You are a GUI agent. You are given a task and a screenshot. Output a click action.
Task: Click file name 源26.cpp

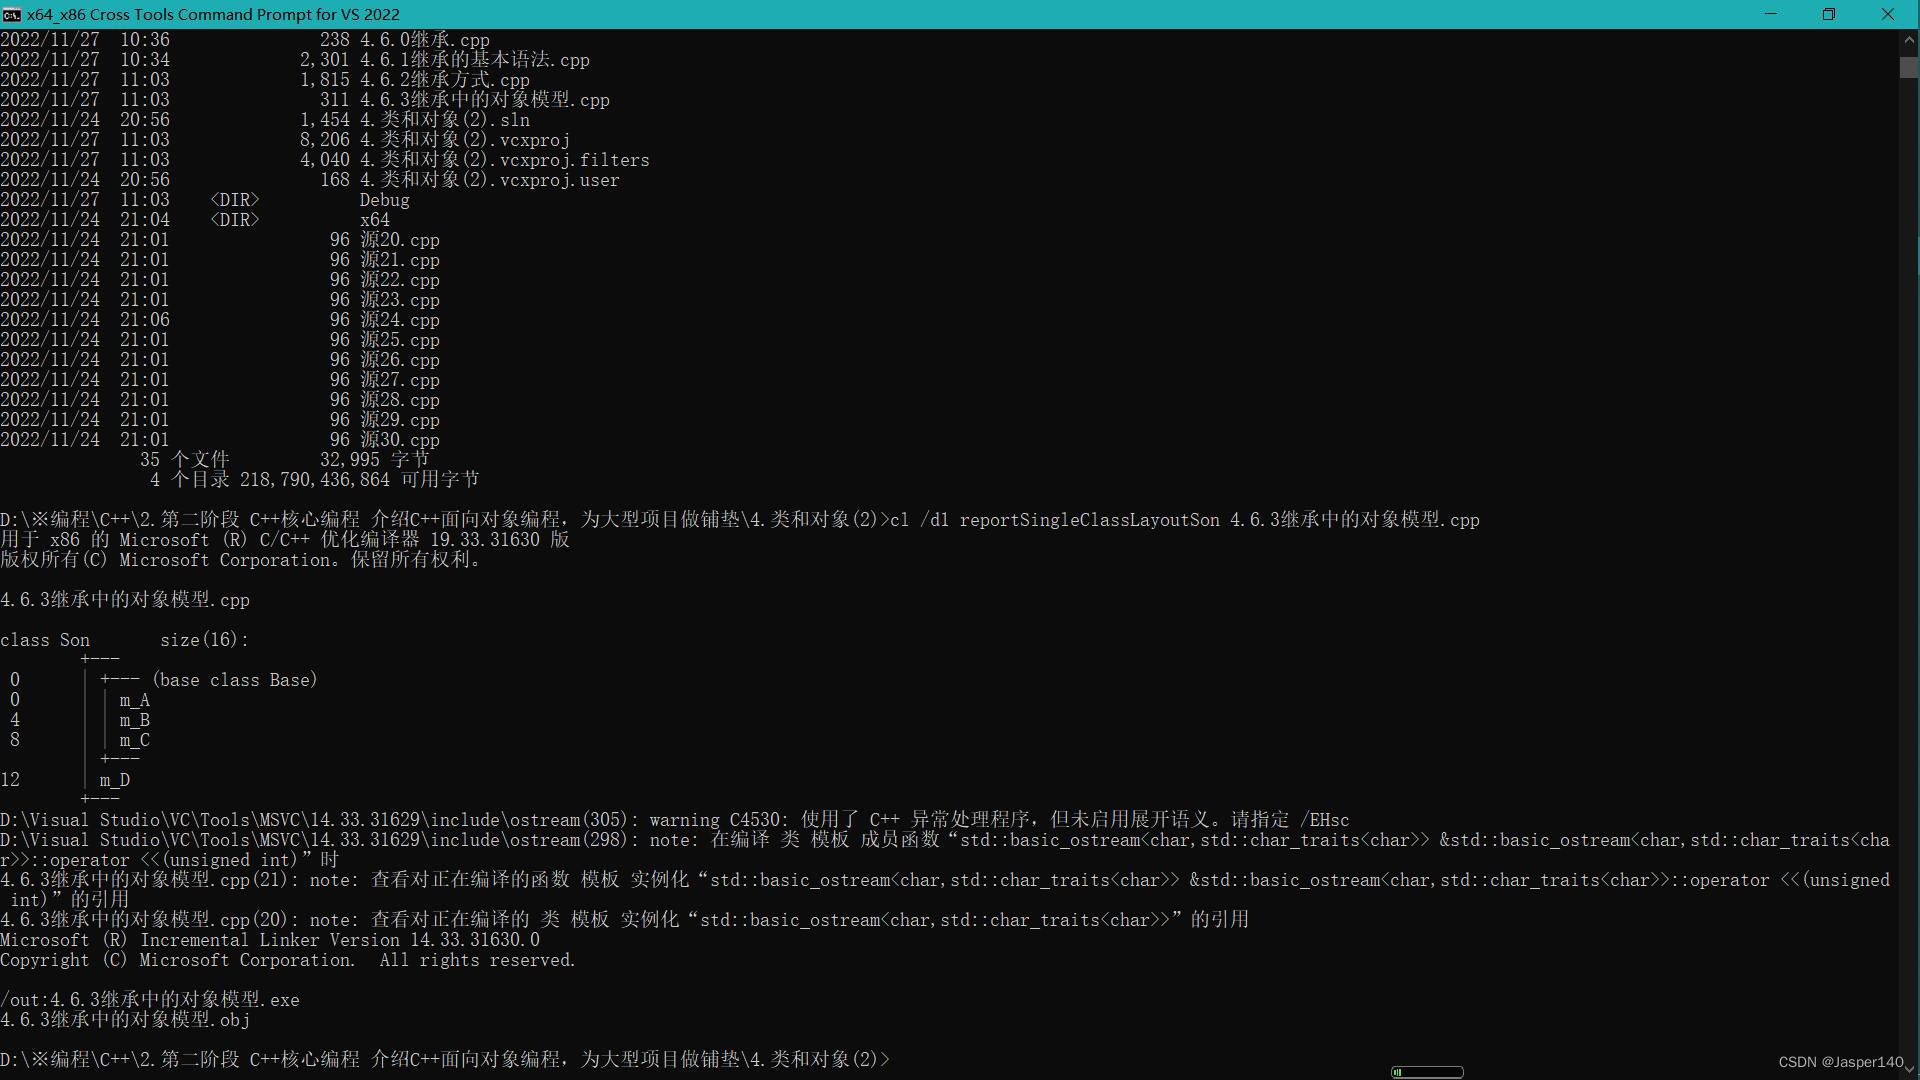(x=400, y=360)
